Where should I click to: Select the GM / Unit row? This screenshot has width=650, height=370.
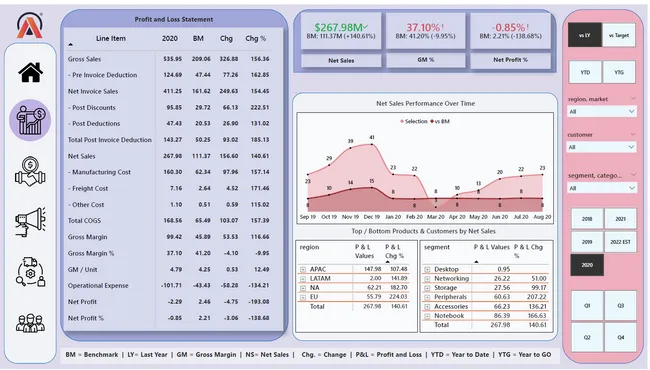pos(169,269)
